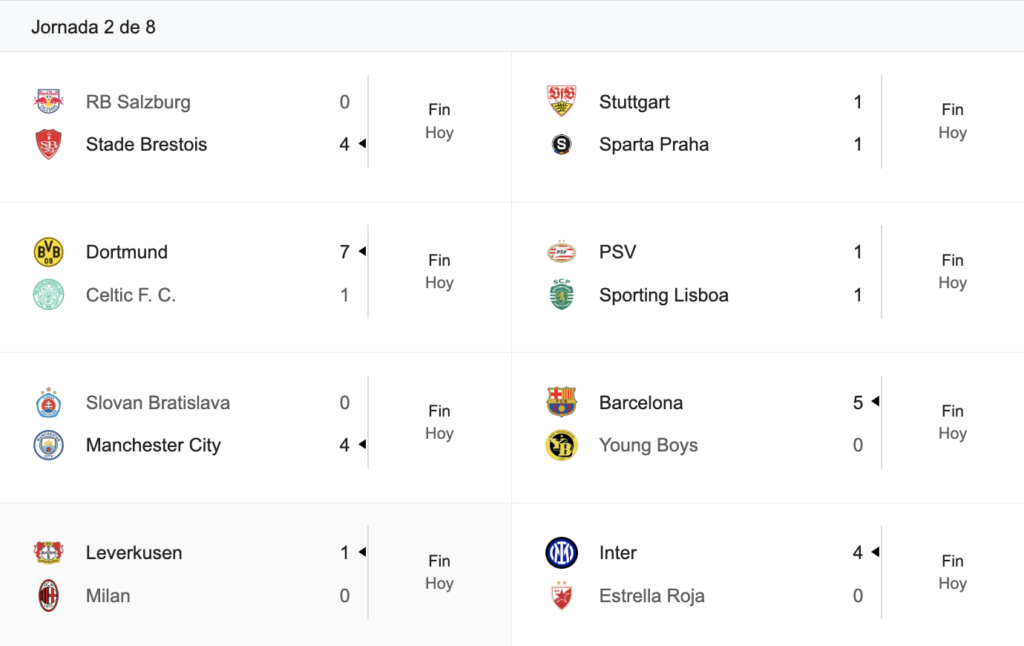This screenshot has width=1024, height=646.
Task: Click the Stade Brestois club logo
Action: tap(48, 144)
